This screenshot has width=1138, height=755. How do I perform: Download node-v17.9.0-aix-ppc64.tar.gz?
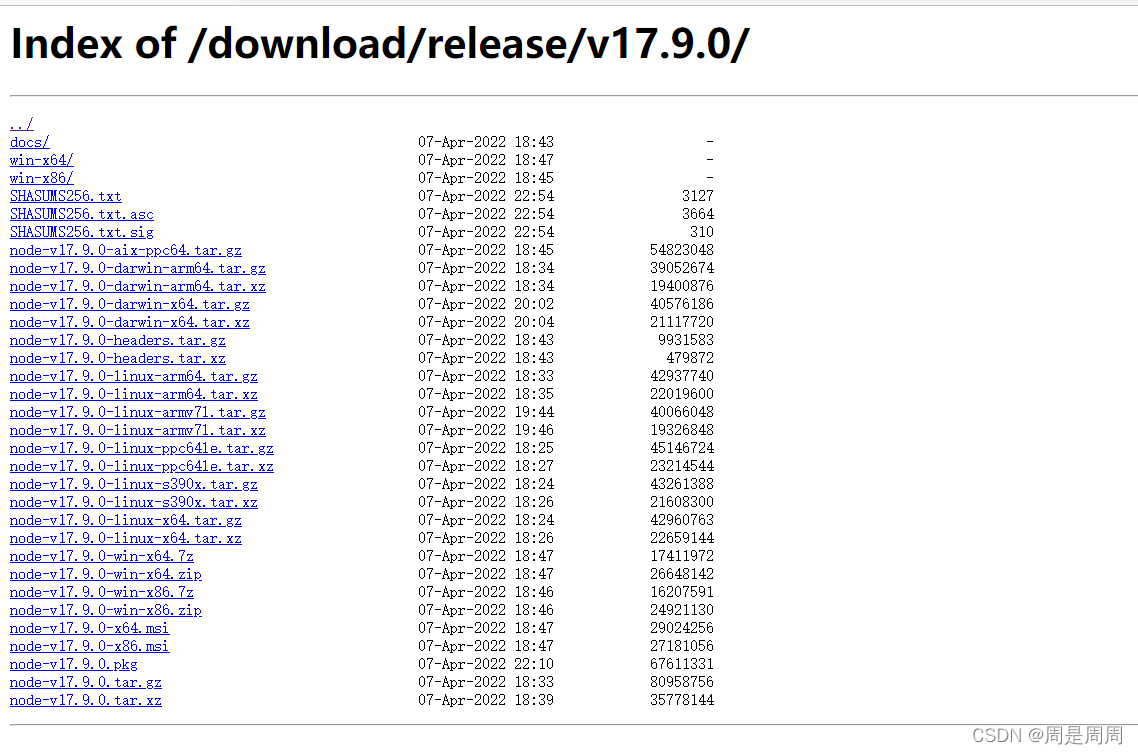click(x=126, y=250)
